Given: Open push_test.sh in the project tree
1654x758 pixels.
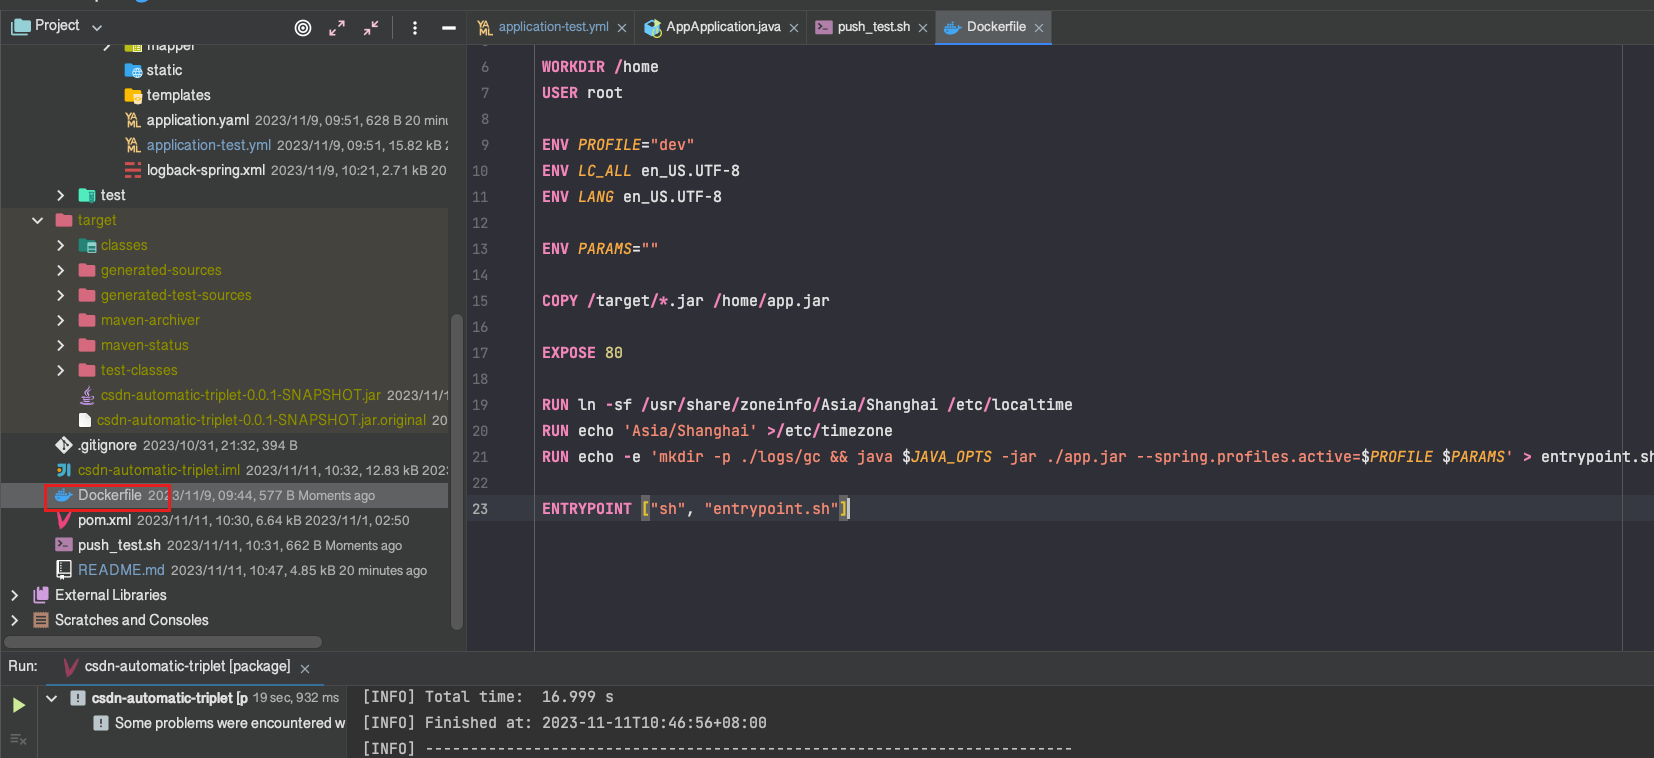Looking at the screenshot, I should click(119, 545).
